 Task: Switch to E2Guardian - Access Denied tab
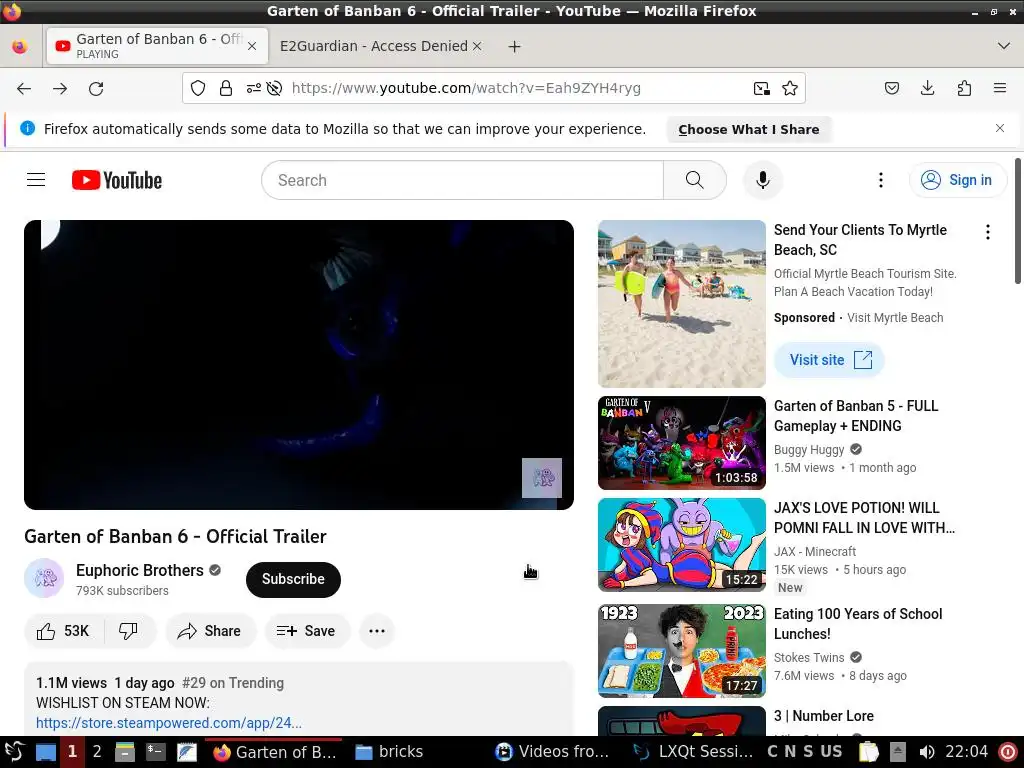click(374, 46)
